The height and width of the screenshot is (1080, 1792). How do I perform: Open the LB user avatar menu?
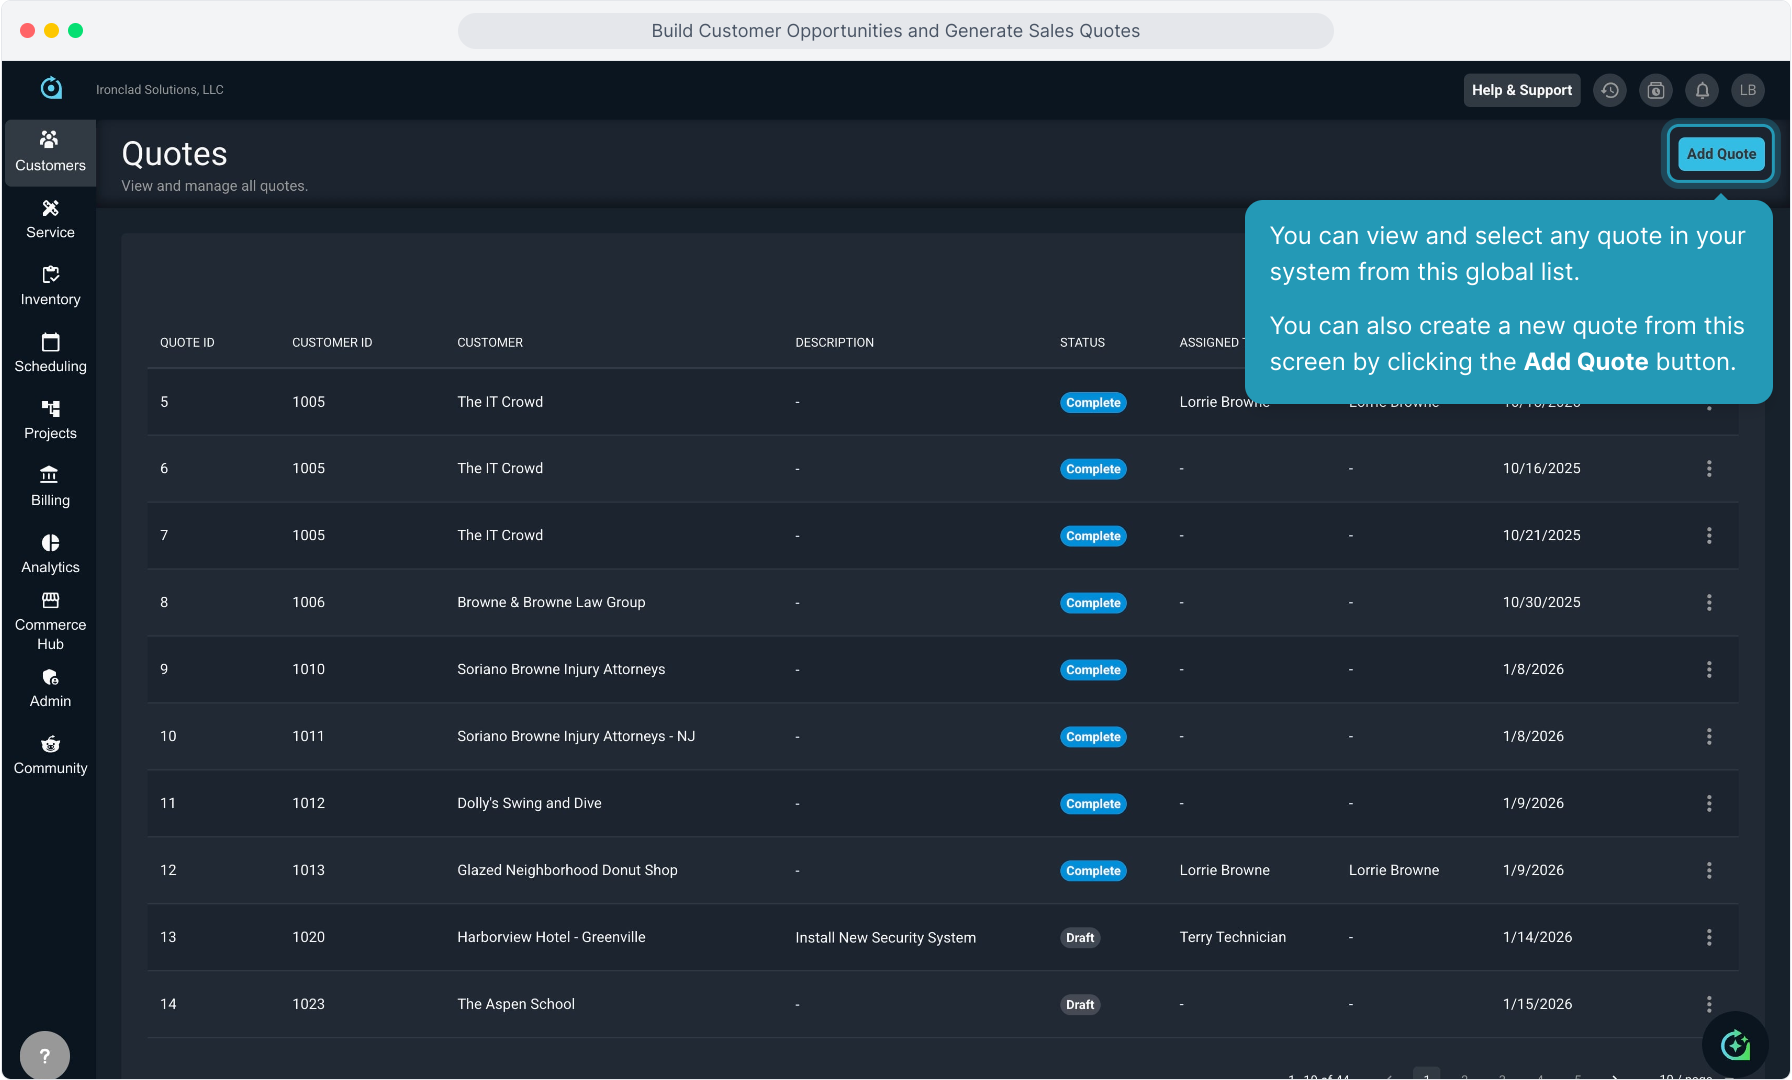click(1748, 90)
